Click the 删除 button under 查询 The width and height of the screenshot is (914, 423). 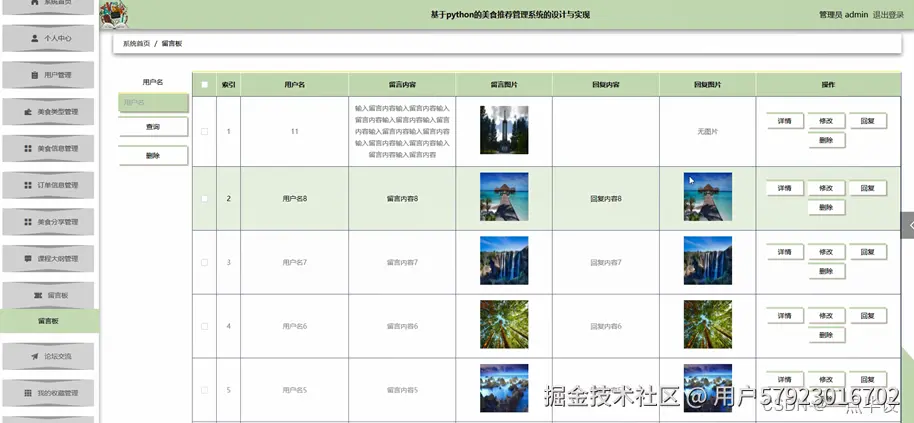(x=153, y=156)
